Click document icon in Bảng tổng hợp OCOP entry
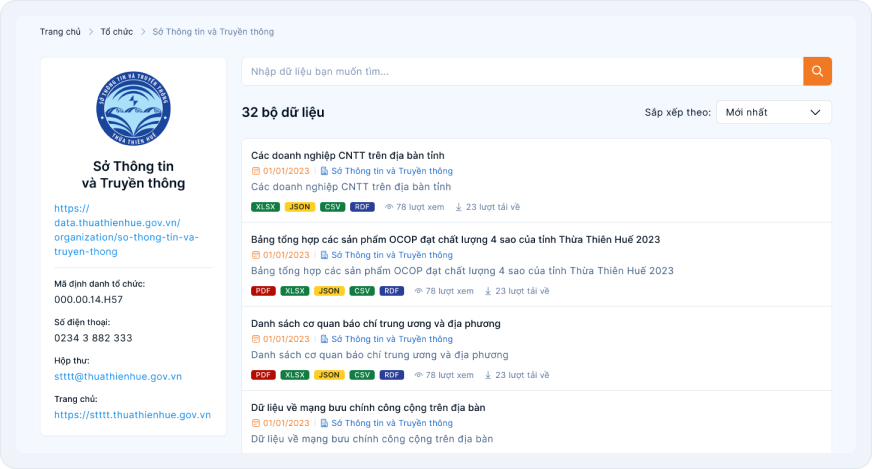The height and width of the screenshot is (469, 872). (324, 255)
